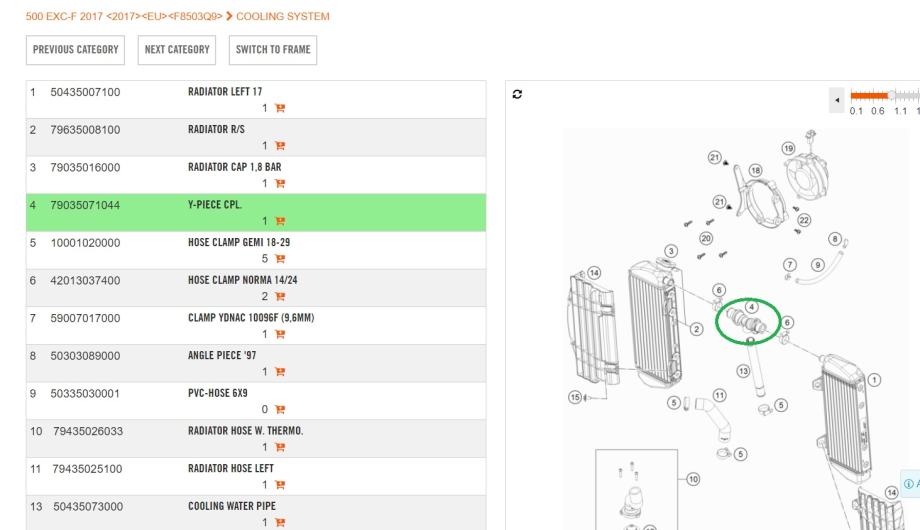Click the PVC-HOSE 6X9 part name

click(x=218, y=393)
